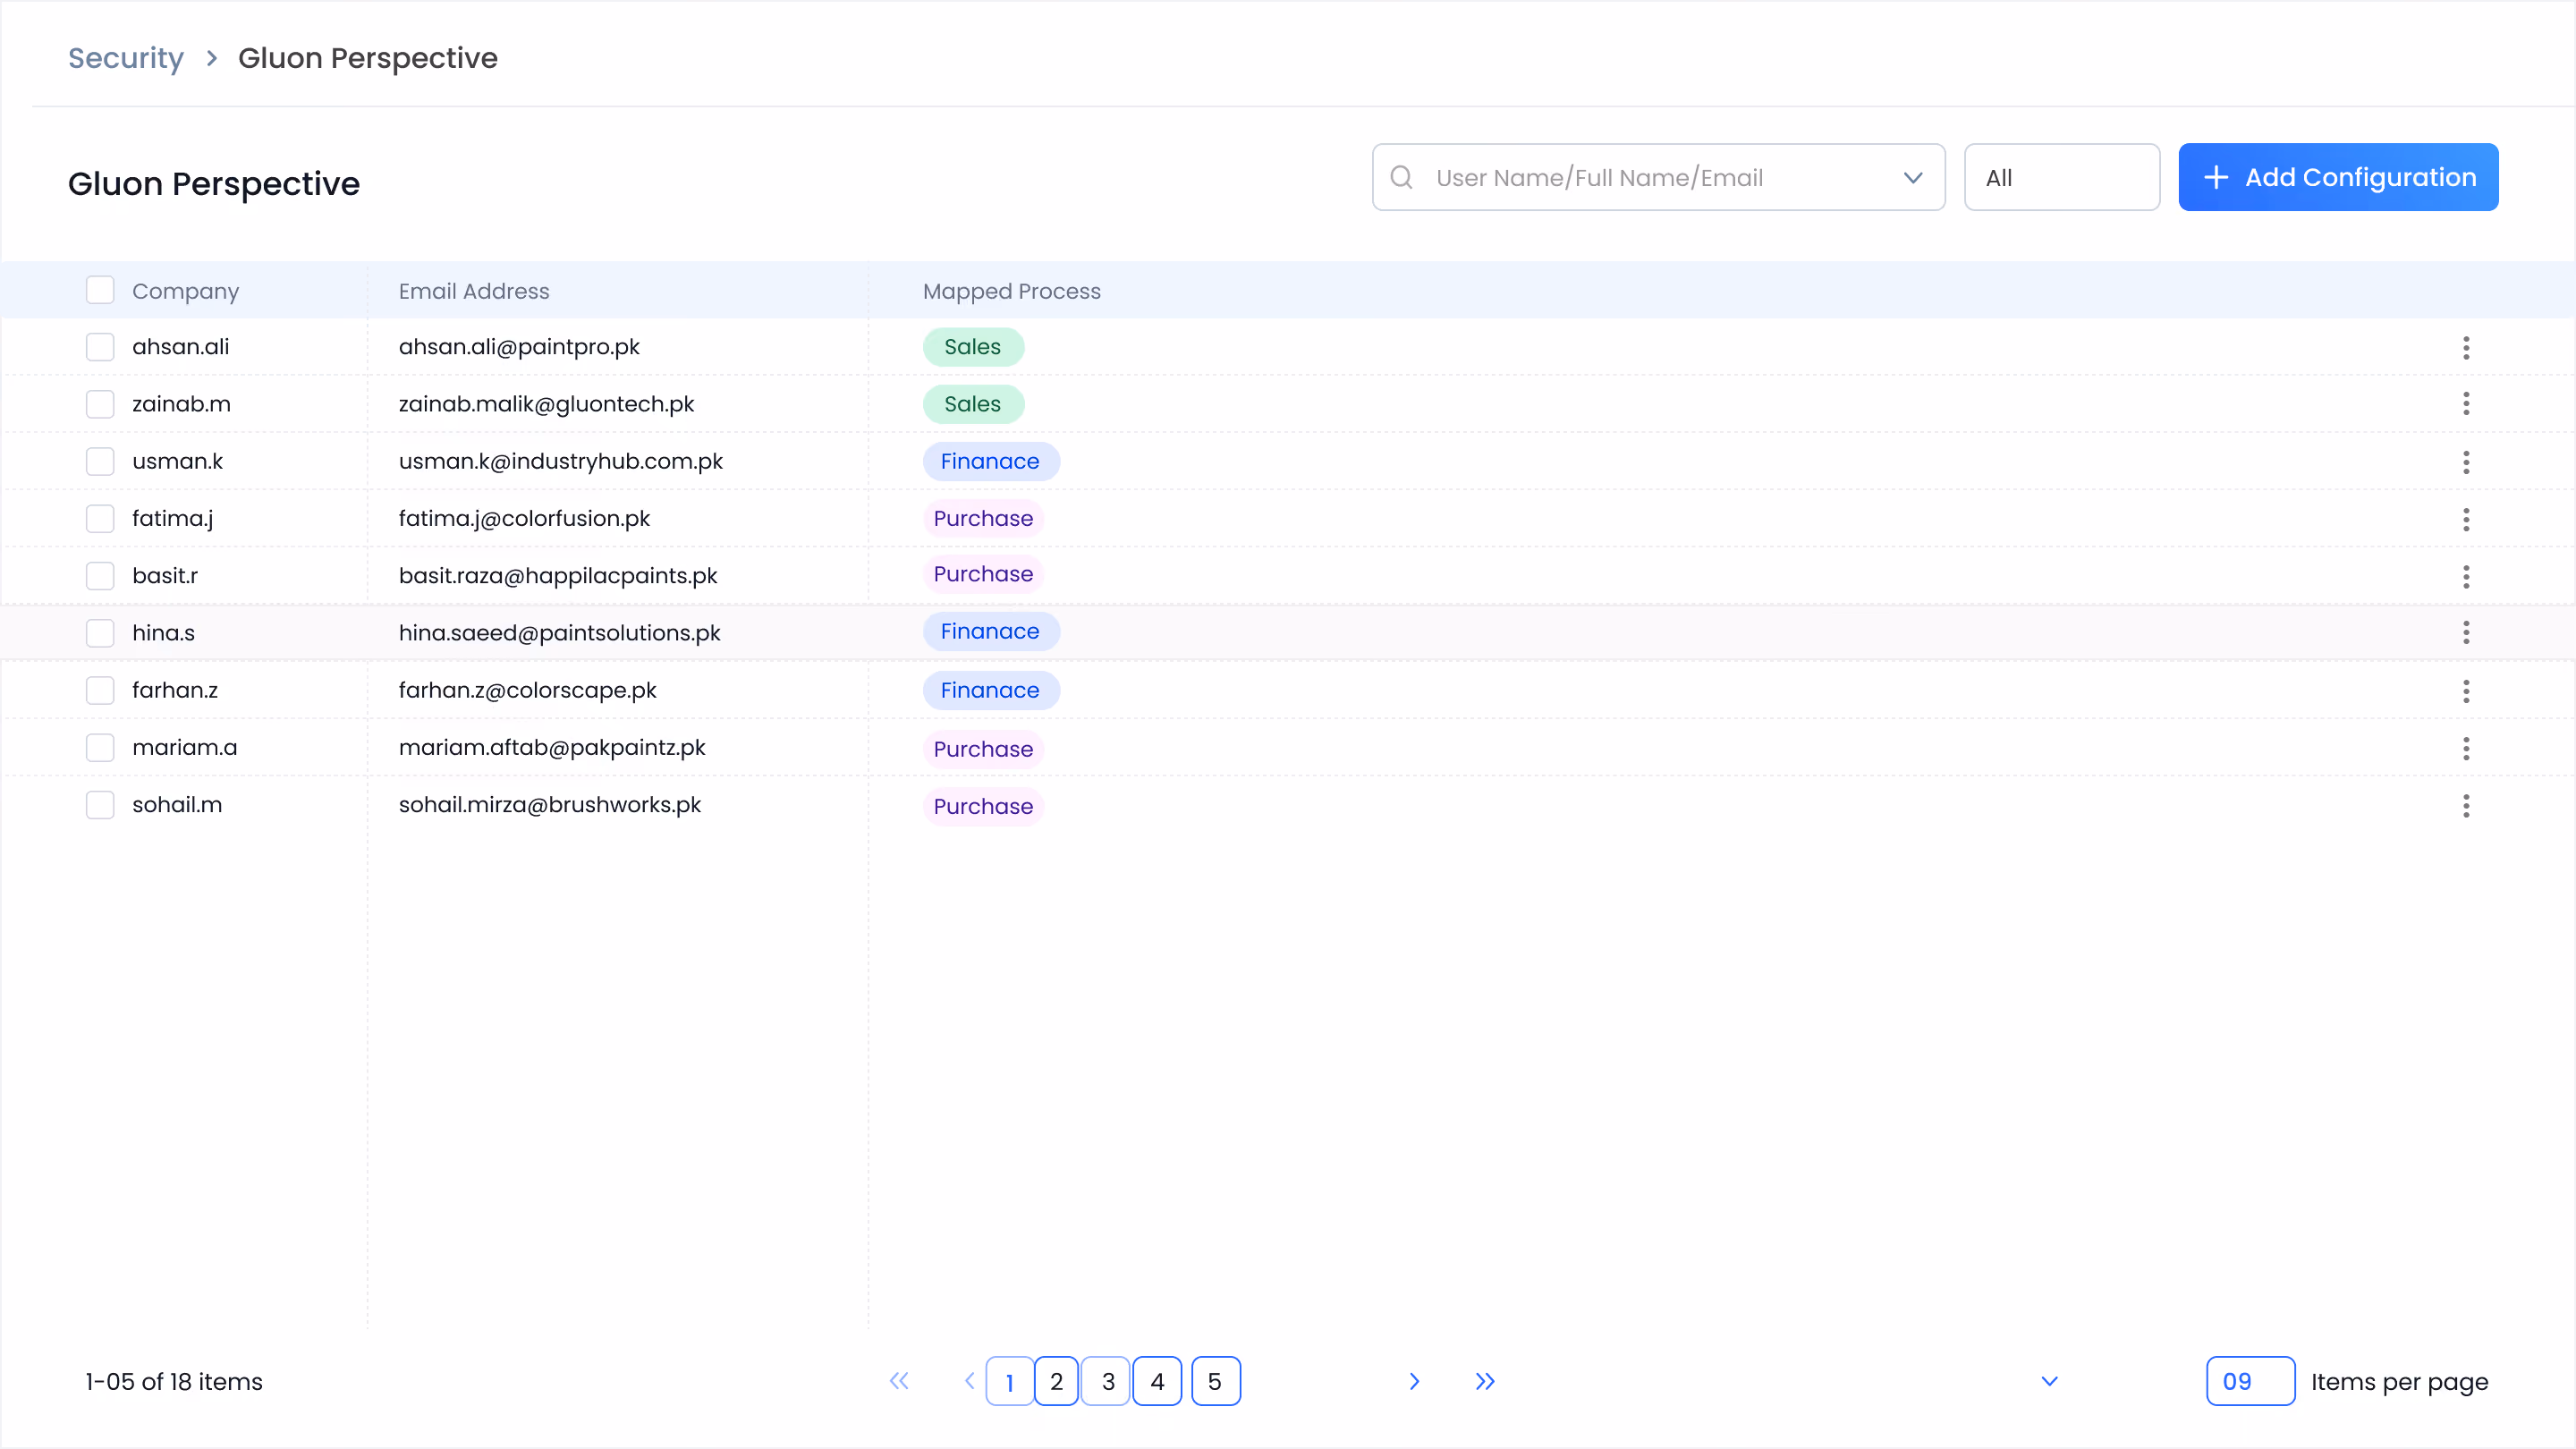Viewport: 2576px width, 1449px height.
Task: Open the three-dot menu for basit.r
Action: [2466, 576]
